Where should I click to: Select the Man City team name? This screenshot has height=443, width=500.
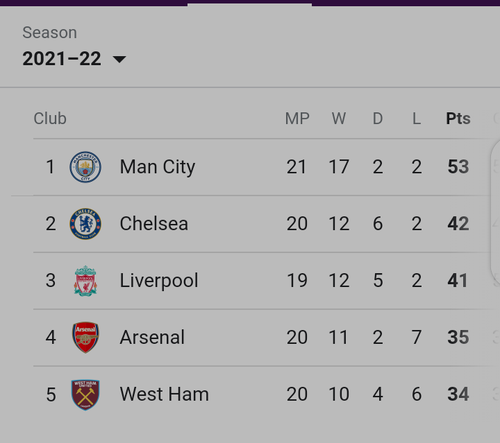[x=157, y=167]
